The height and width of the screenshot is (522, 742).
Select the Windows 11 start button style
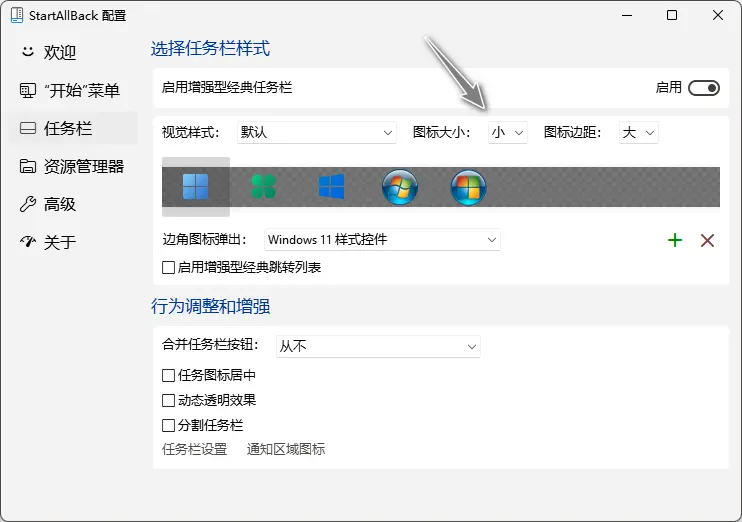click(x=195, y=186)
